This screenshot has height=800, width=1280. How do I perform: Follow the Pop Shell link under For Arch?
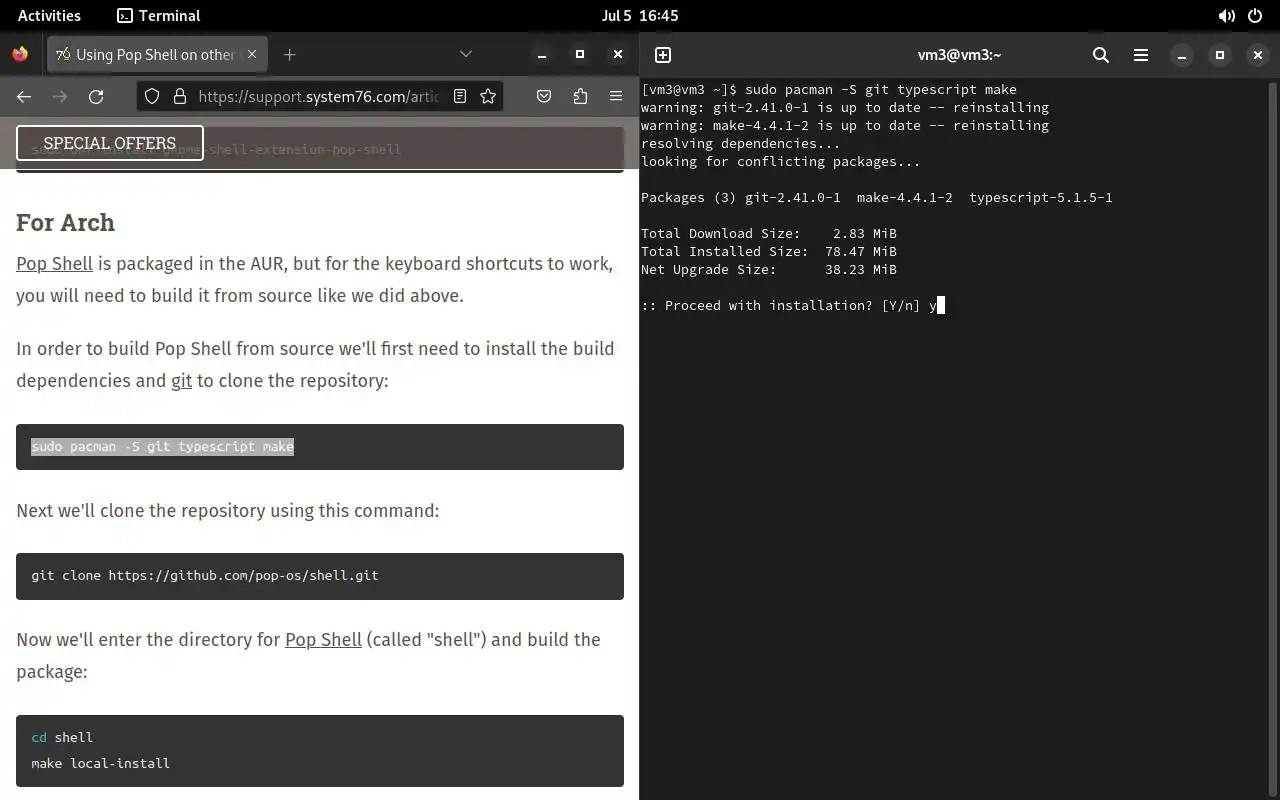tap(54, 263)
